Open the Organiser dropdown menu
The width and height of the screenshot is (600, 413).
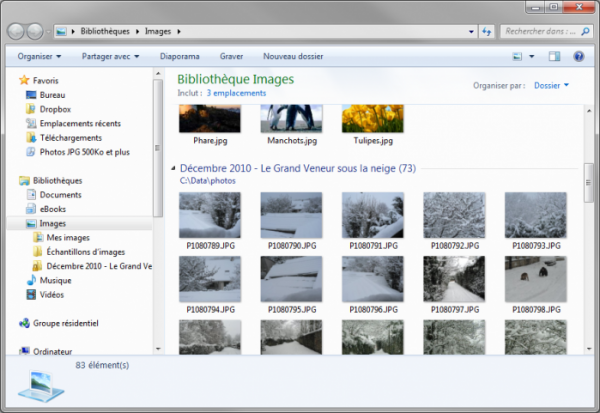40,57
